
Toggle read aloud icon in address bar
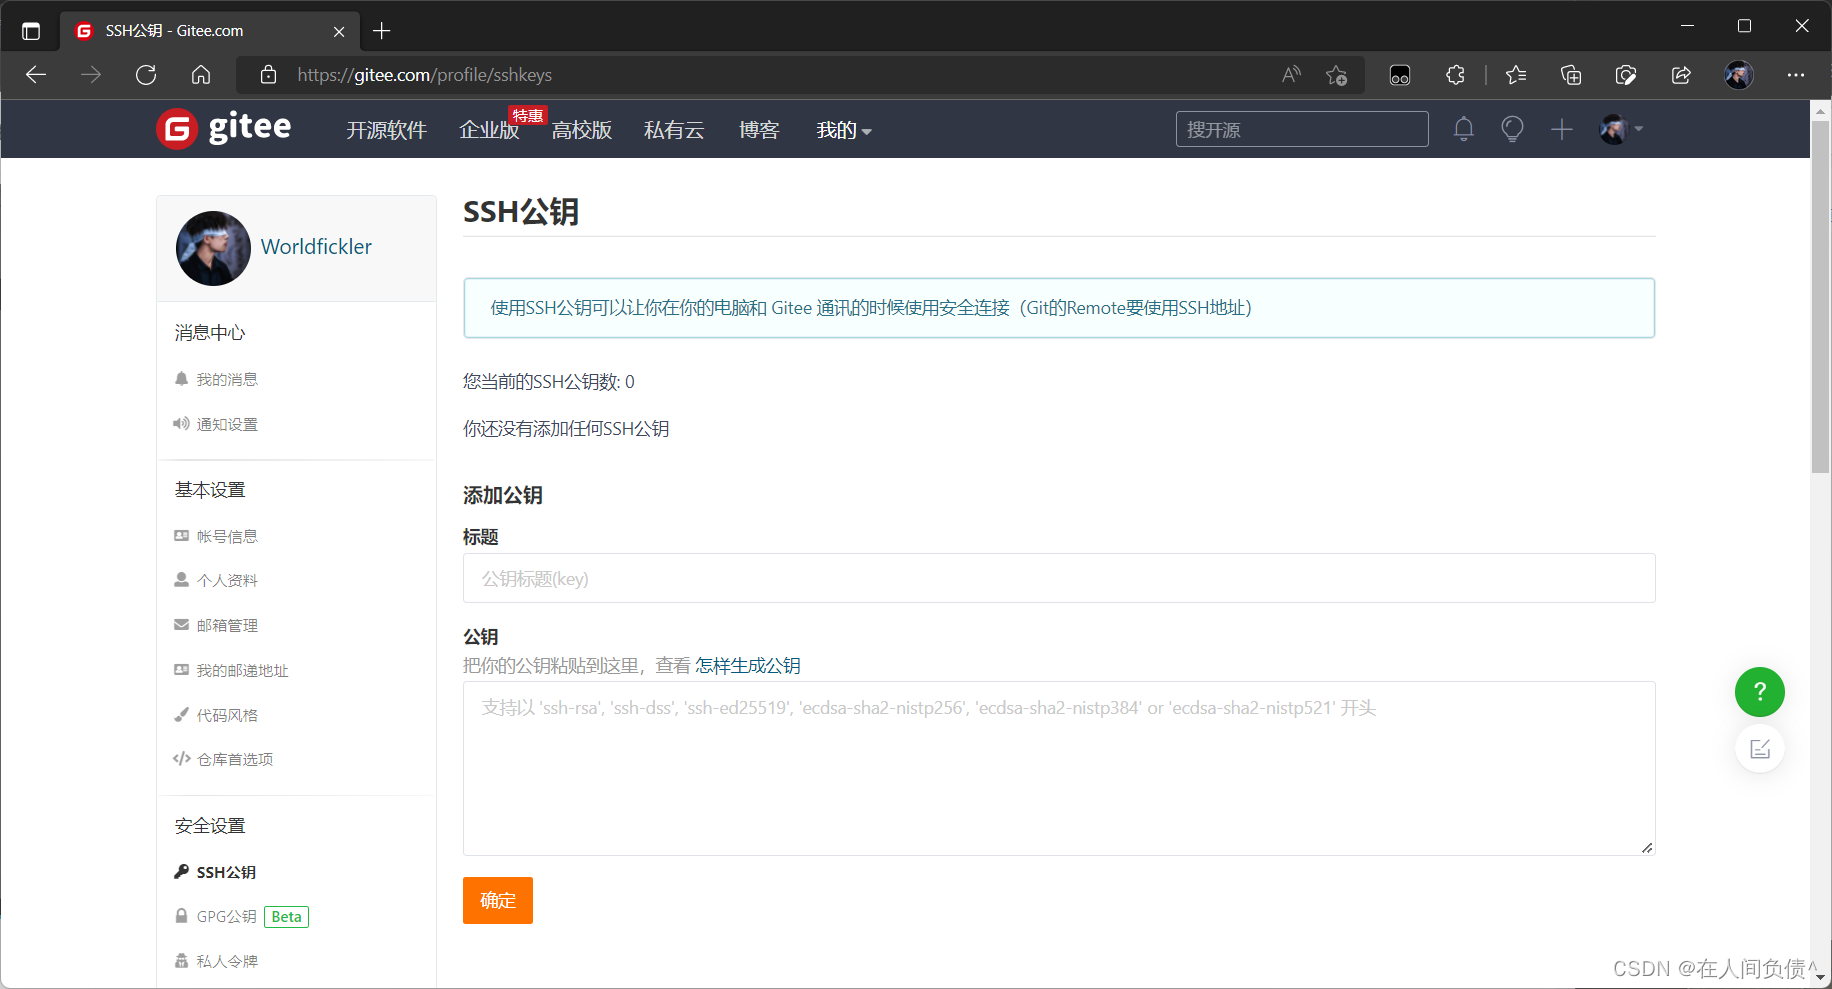coord(1291,75)
